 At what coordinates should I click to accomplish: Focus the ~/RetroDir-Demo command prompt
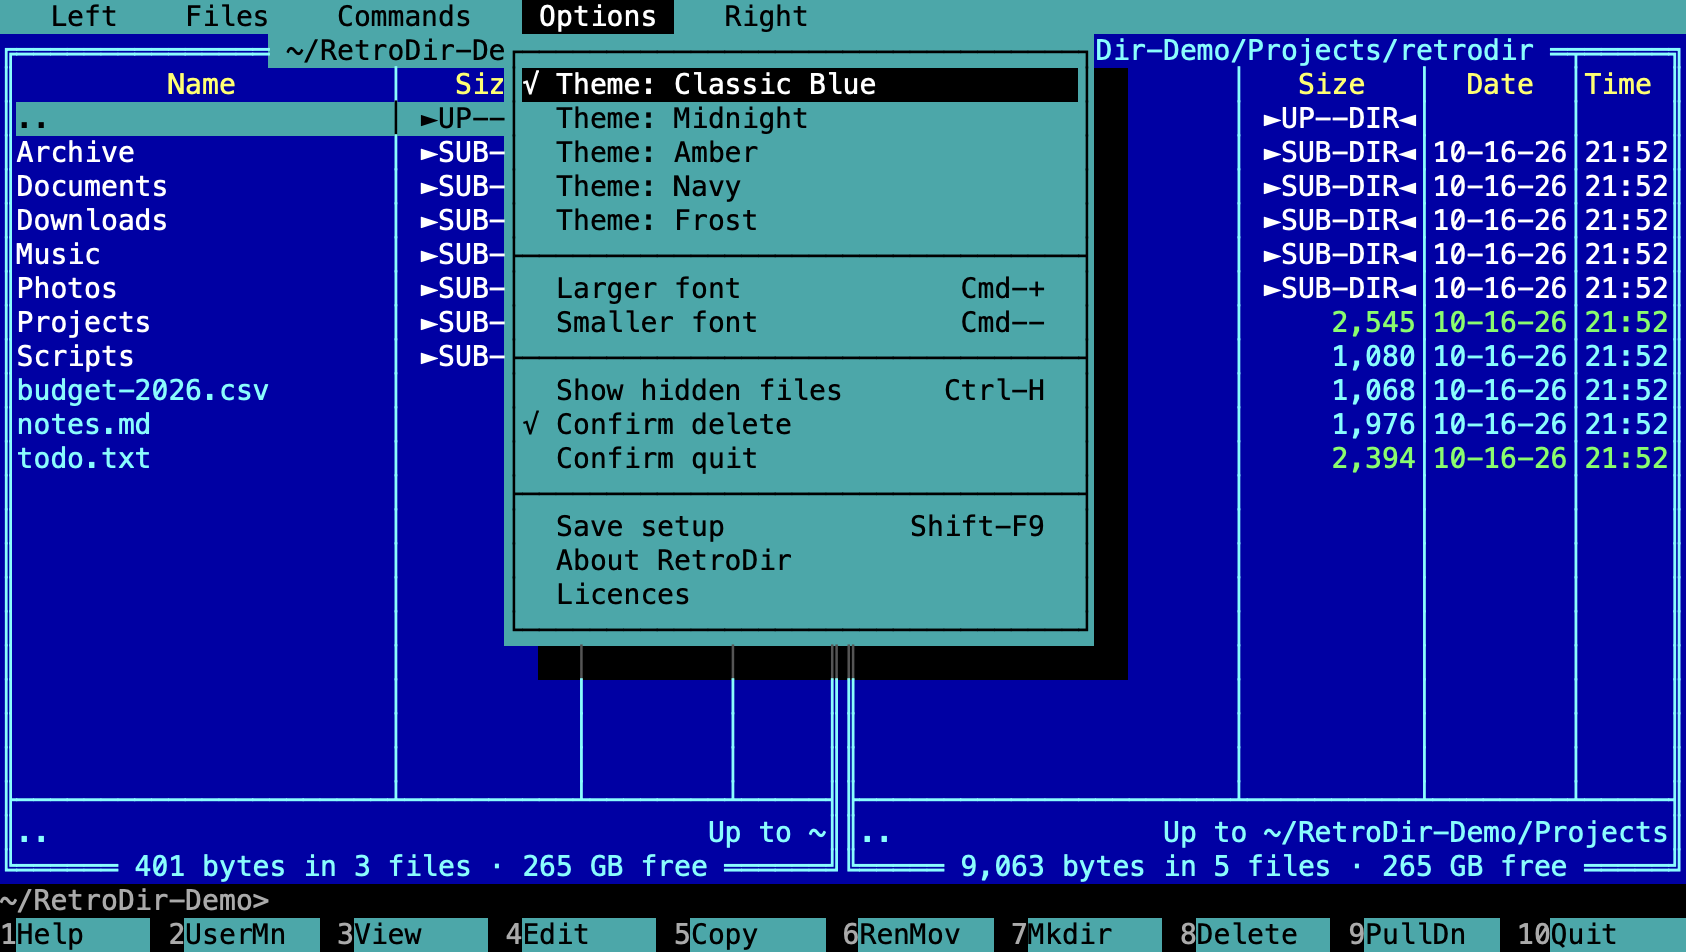[x=843, y=901]
